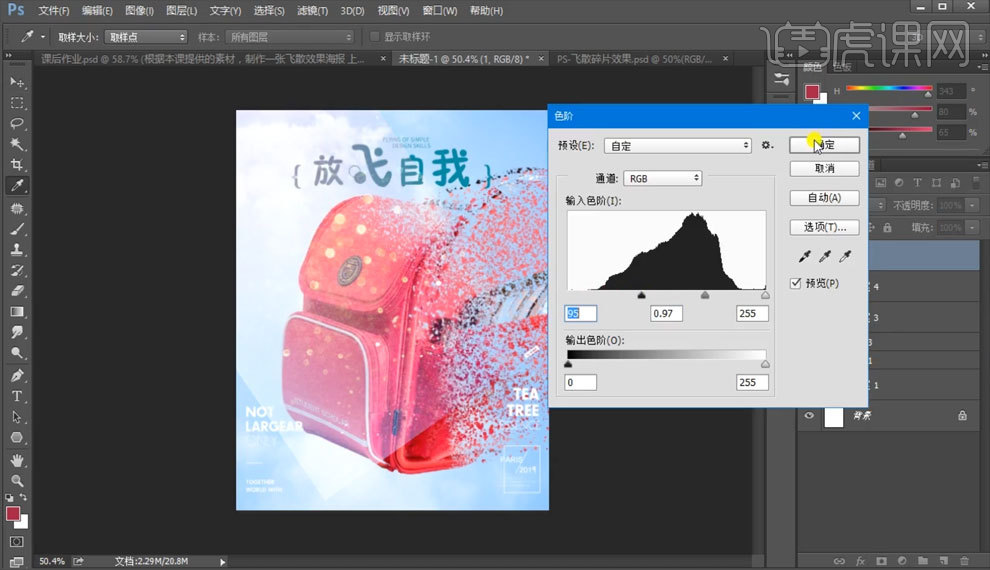Select the Smudge tool
The image size is (990, 570).
[17, 333]
